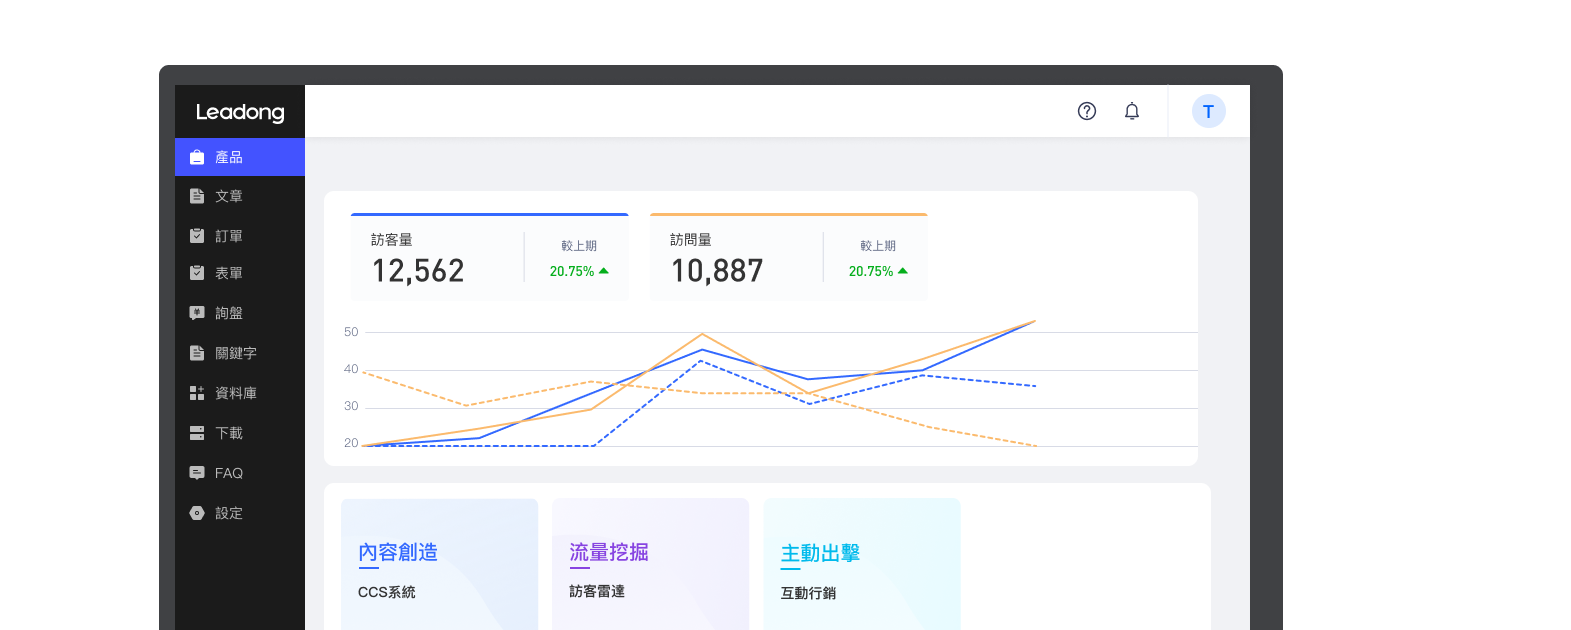Screen dimensions: 1571x630
Task: Open FAQ in the sidebar
Action: coord(240,473)
